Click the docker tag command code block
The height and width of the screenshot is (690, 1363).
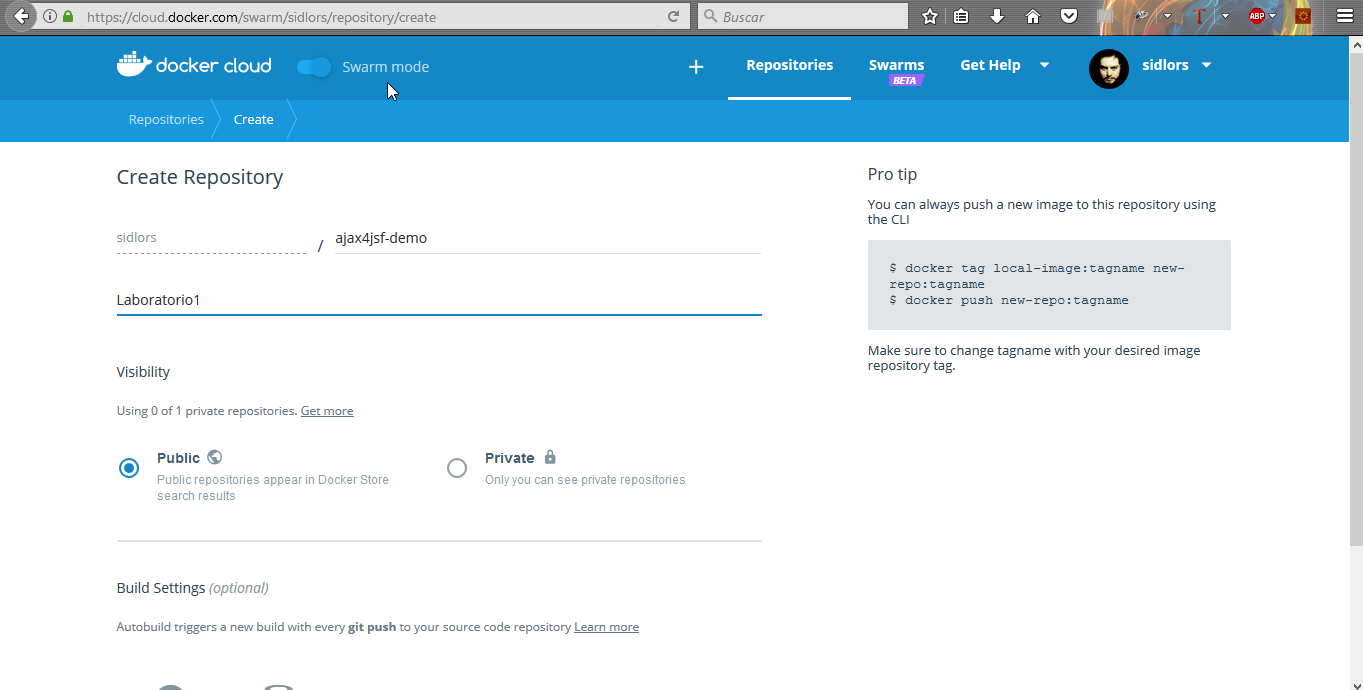pyautogui.click(x=1049, y=285)
